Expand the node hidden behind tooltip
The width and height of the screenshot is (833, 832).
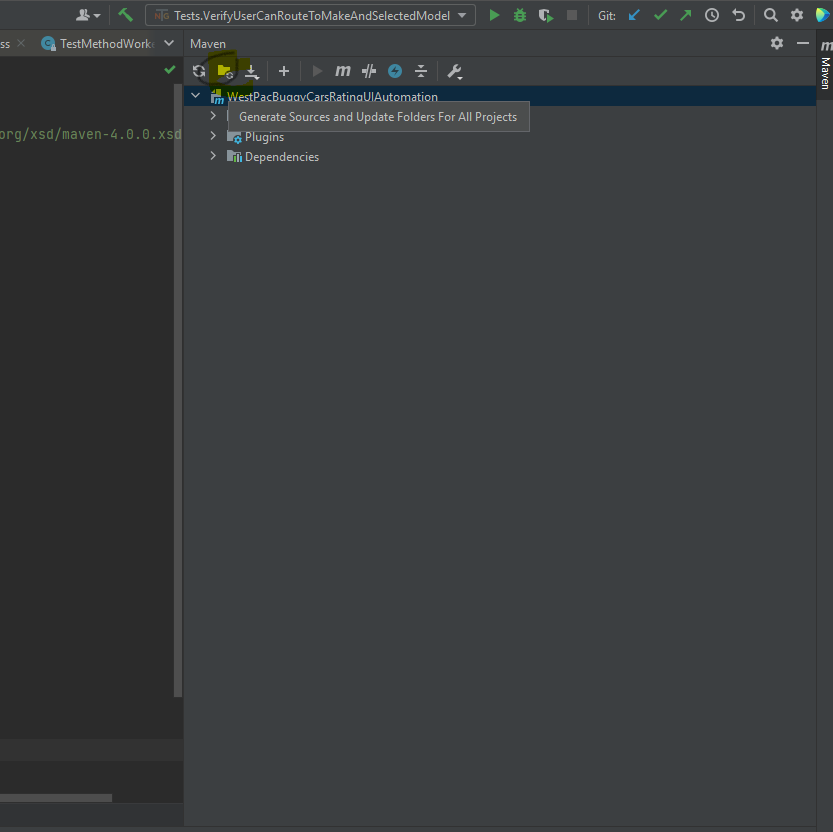[213, 116]
